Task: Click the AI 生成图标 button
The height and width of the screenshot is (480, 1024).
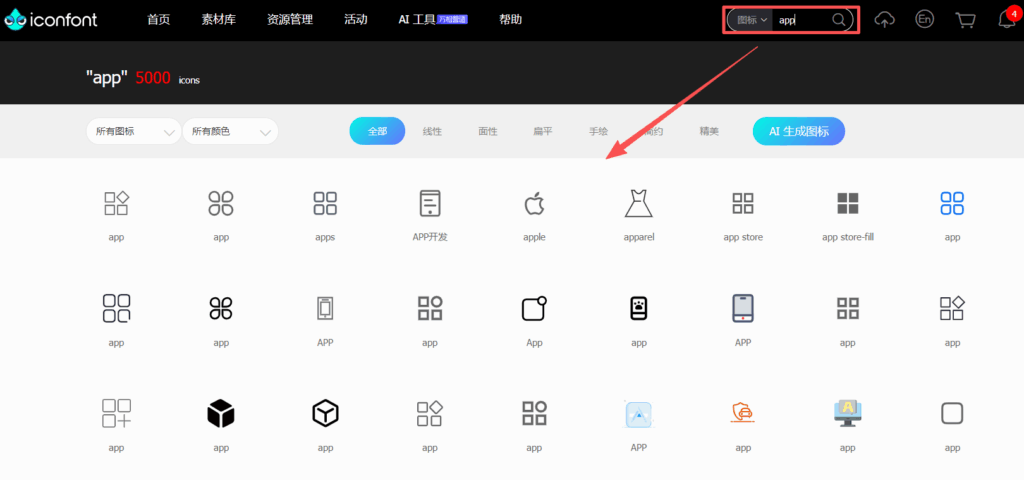Action: coord(799,131)
